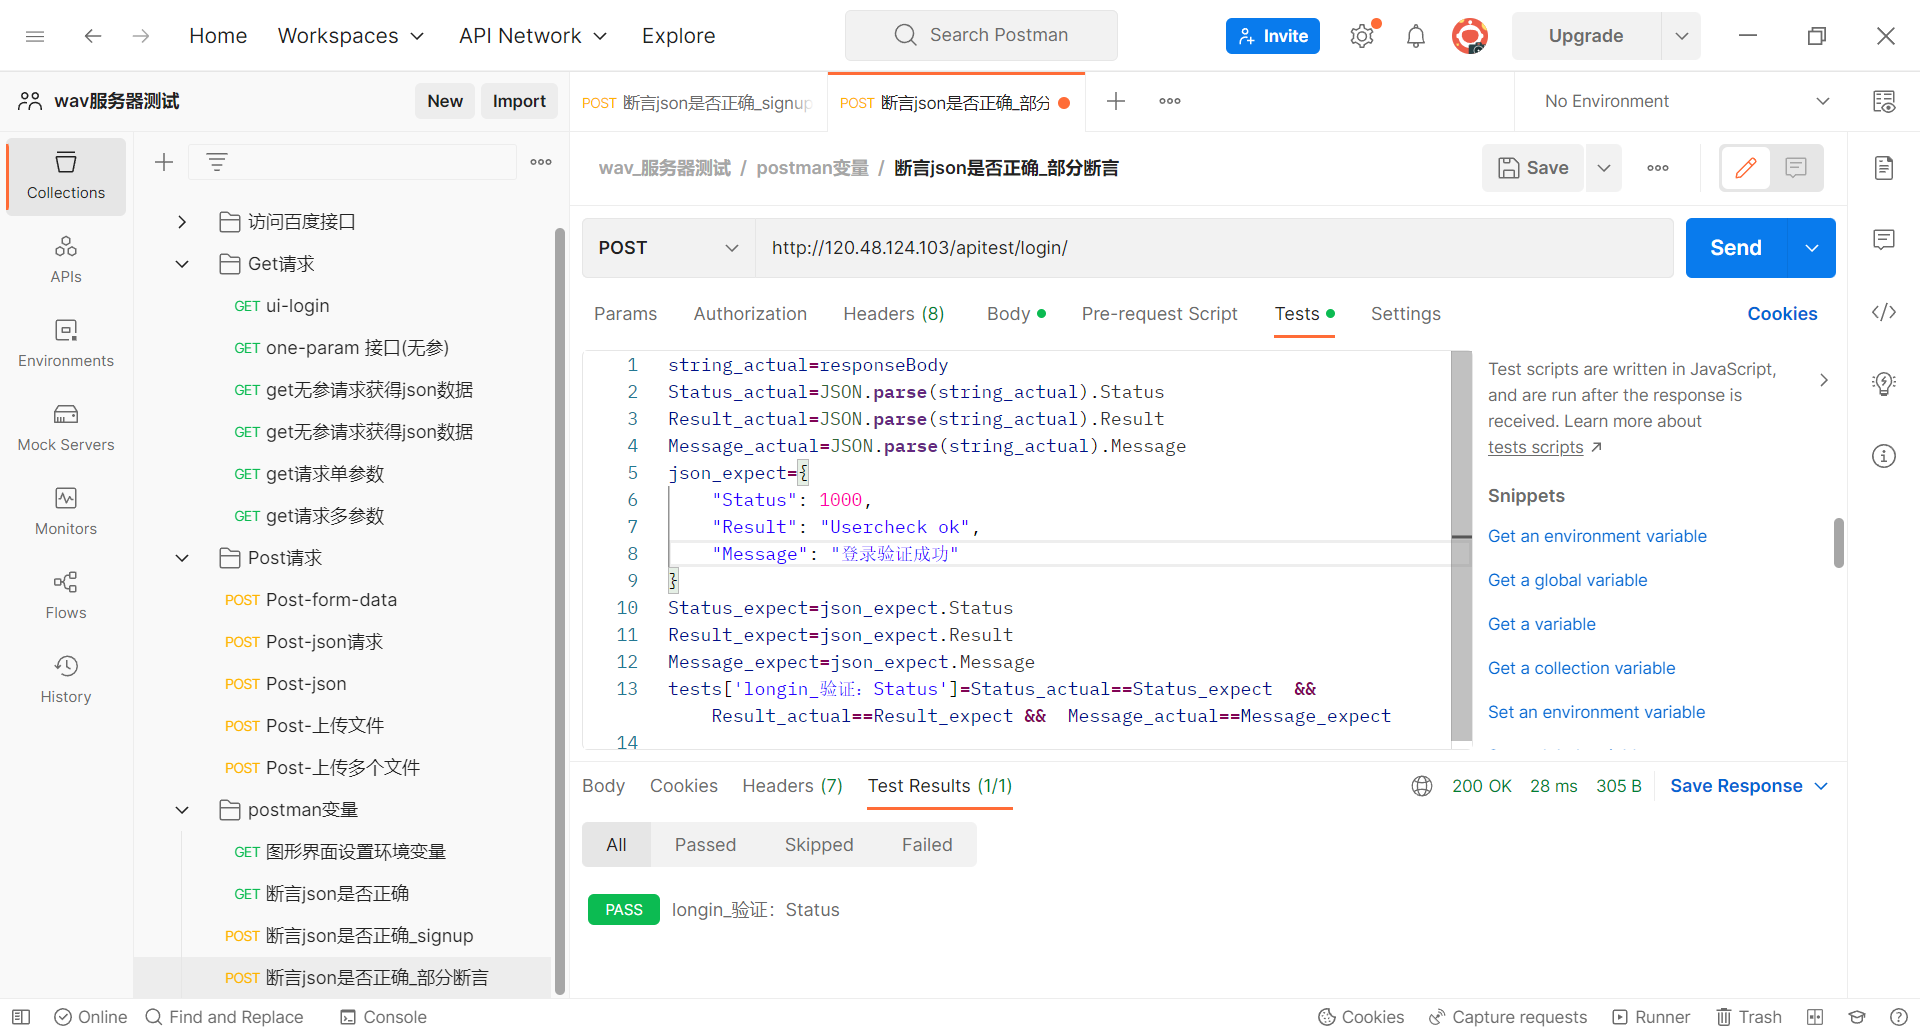Click the Invite button
1920x1034 pixels.
(1273, 36)
